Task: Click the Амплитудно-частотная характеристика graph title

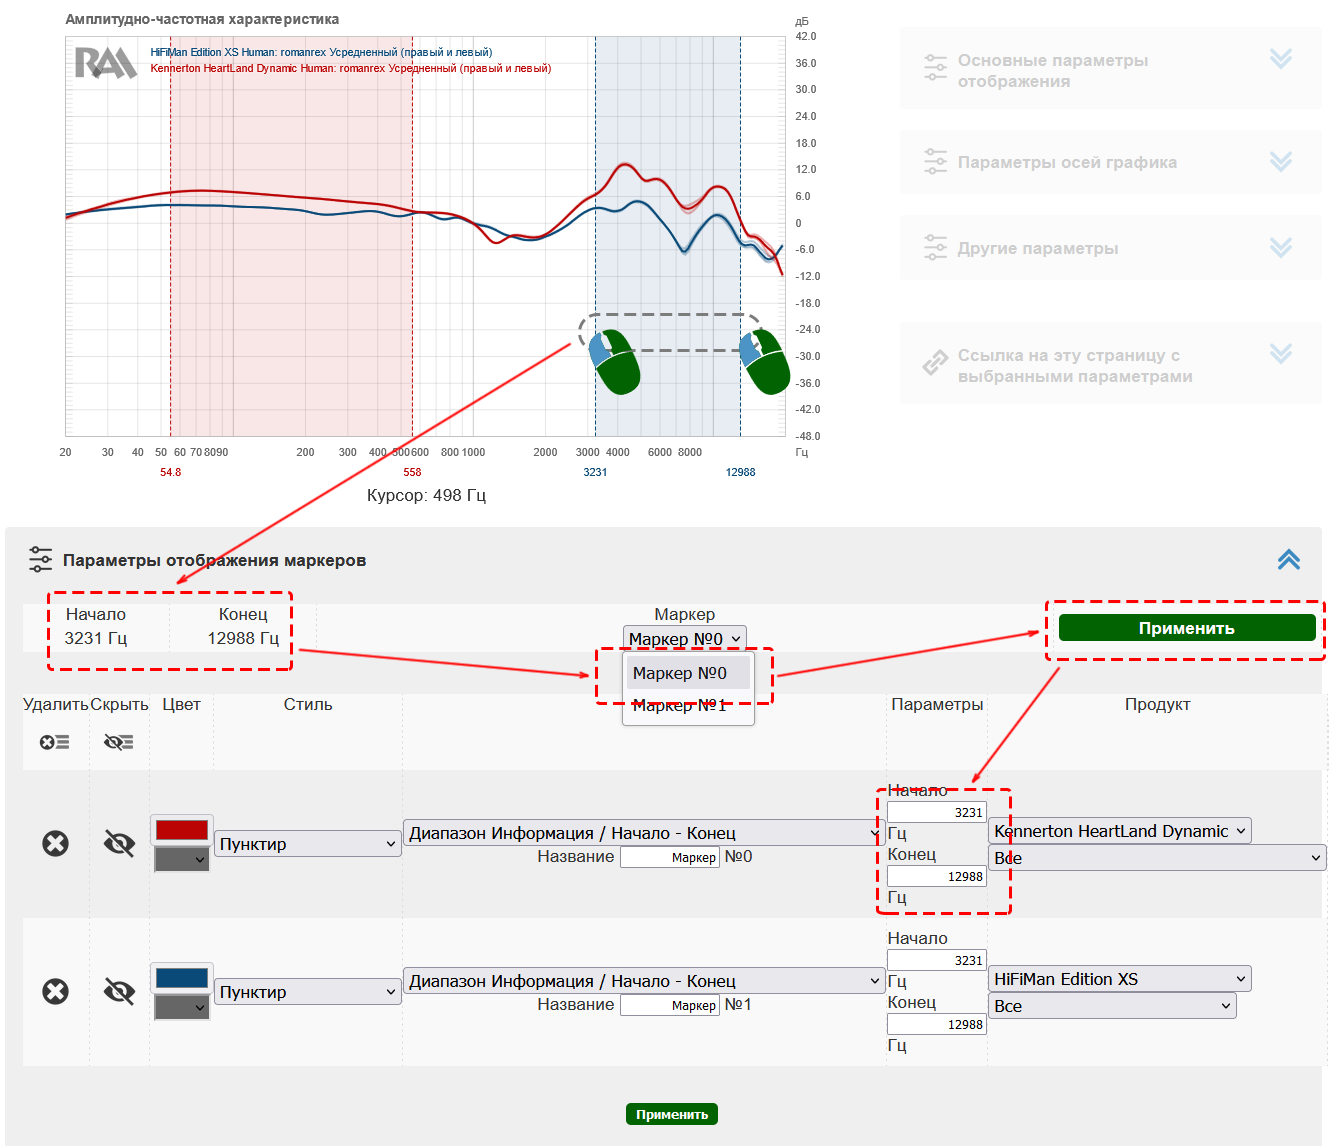Action: coord(202,19)
